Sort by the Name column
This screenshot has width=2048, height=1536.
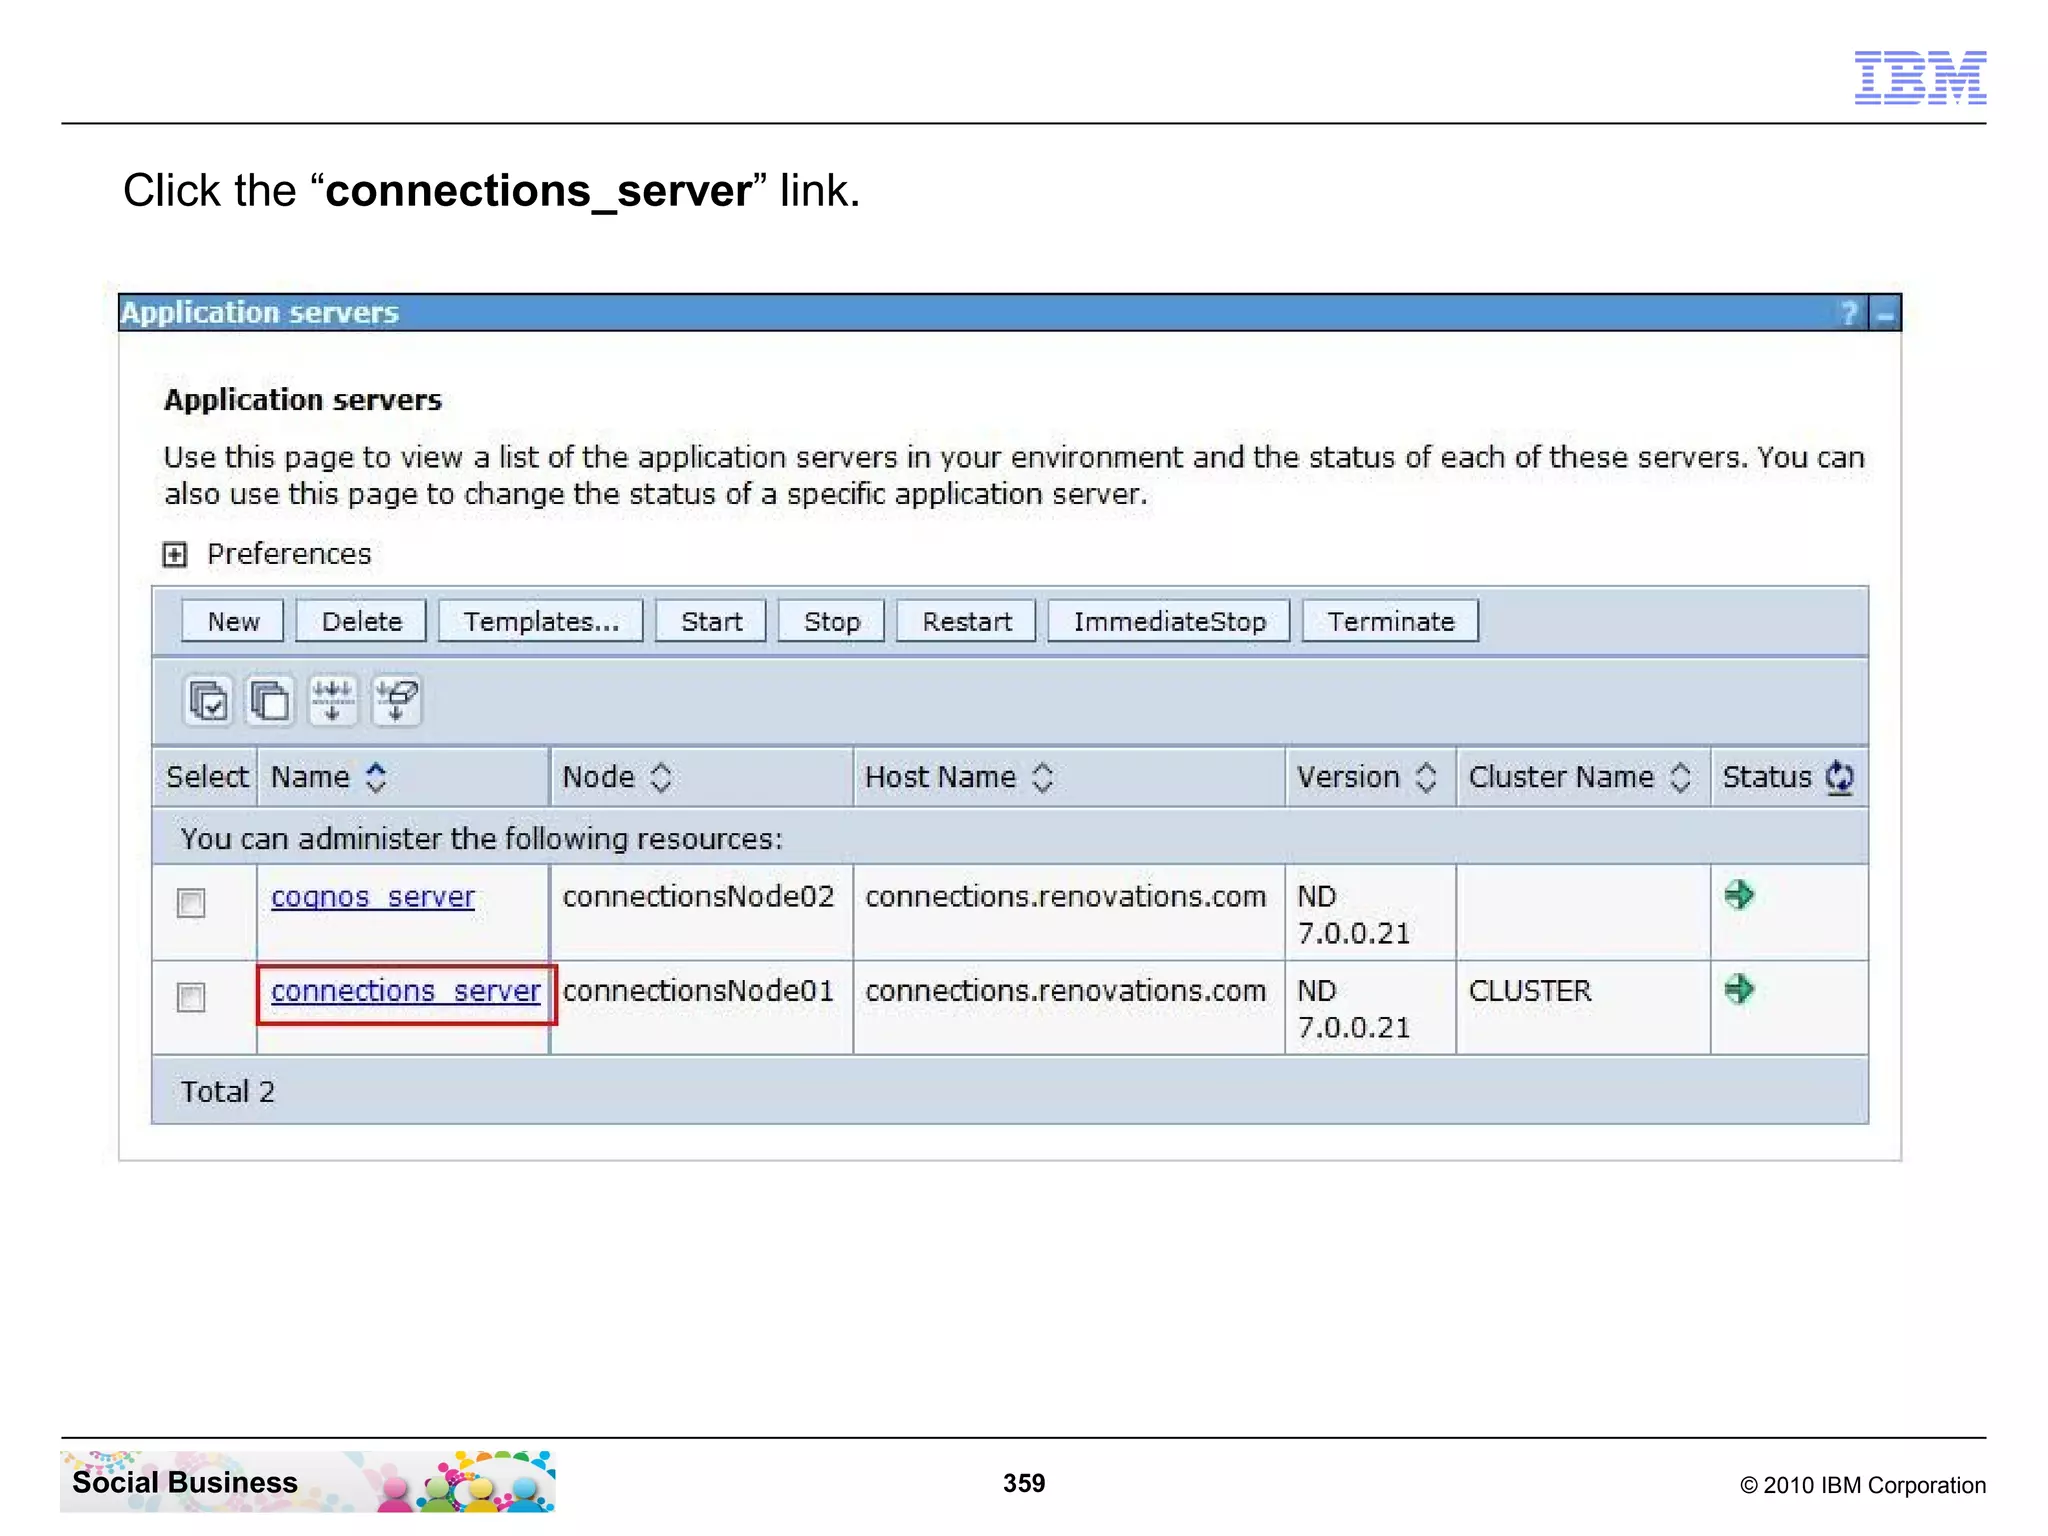click(376, 777)
